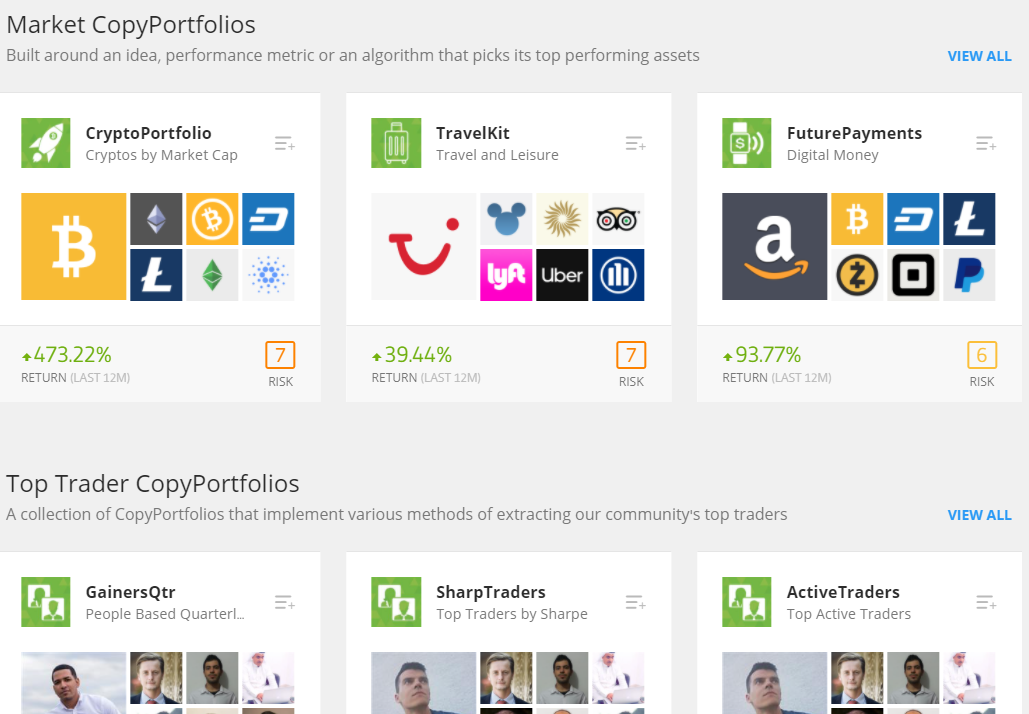
Task: Add CryptoPortfolio to watchlist
Action: (285, 144)
